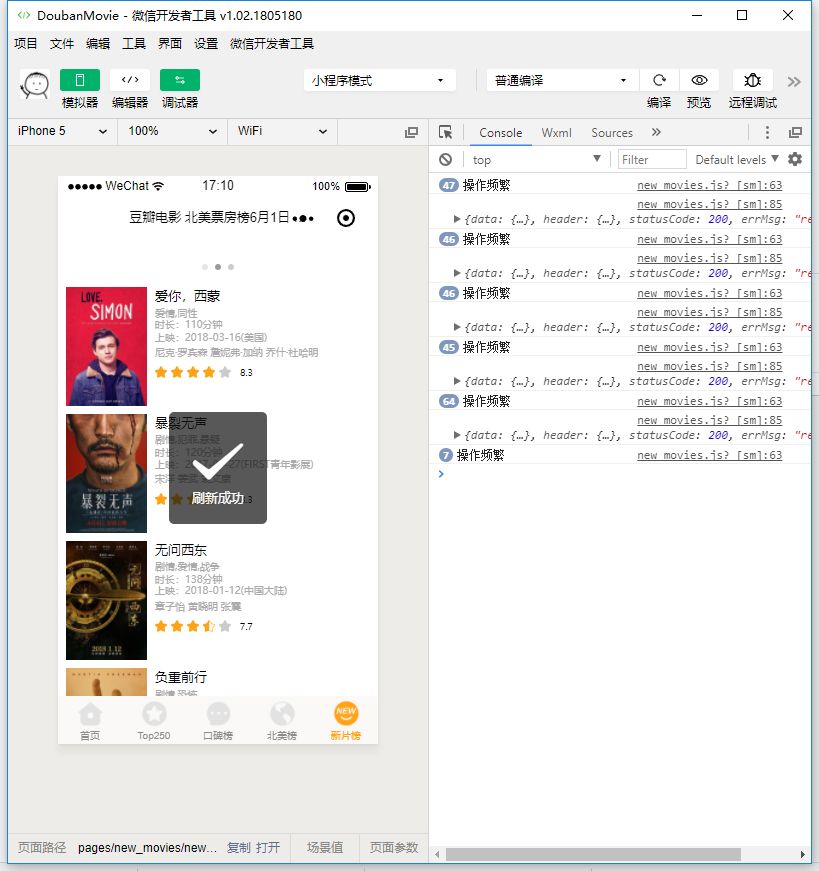Click the 7.7 star rating of 无问西东

click(x=203, y=627)
